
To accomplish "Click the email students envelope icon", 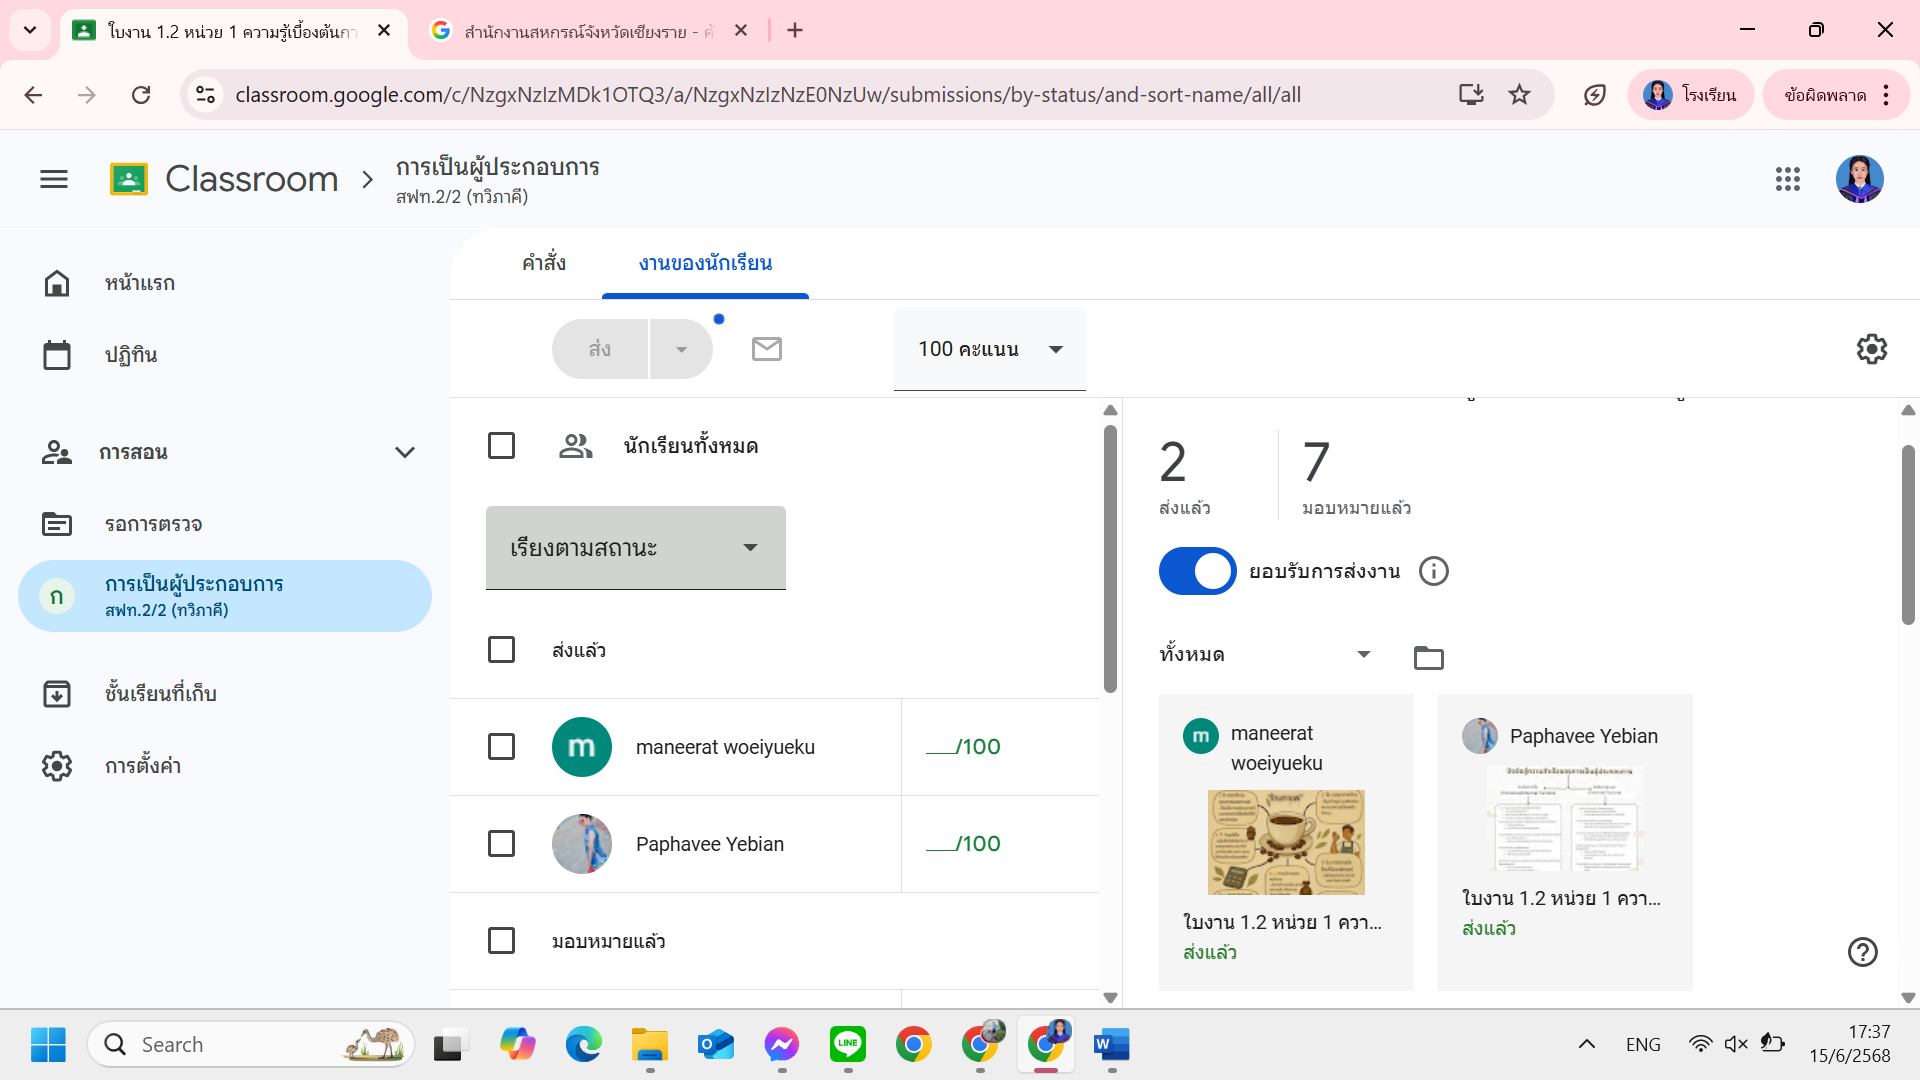I will (x=767, y=349).
